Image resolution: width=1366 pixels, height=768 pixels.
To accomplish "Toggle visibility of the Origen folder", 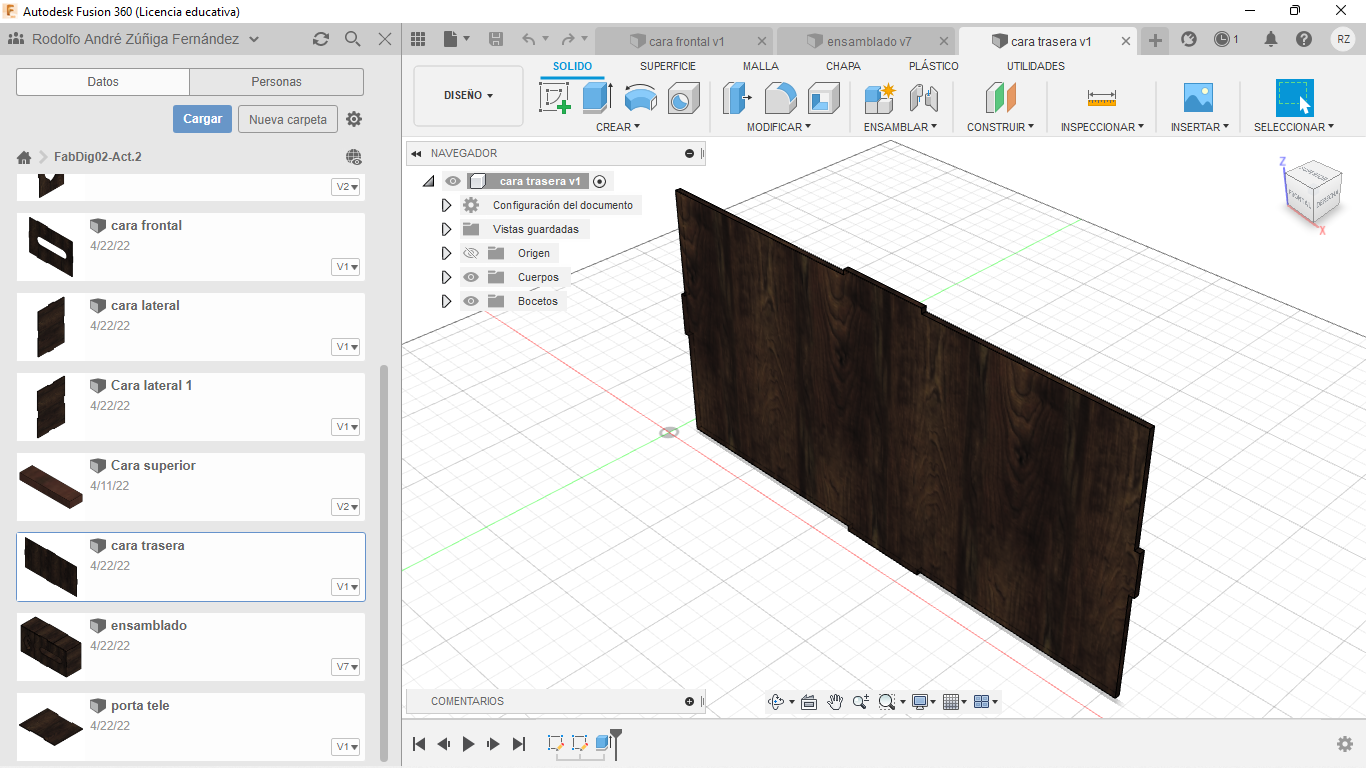I will coord(471,253).
